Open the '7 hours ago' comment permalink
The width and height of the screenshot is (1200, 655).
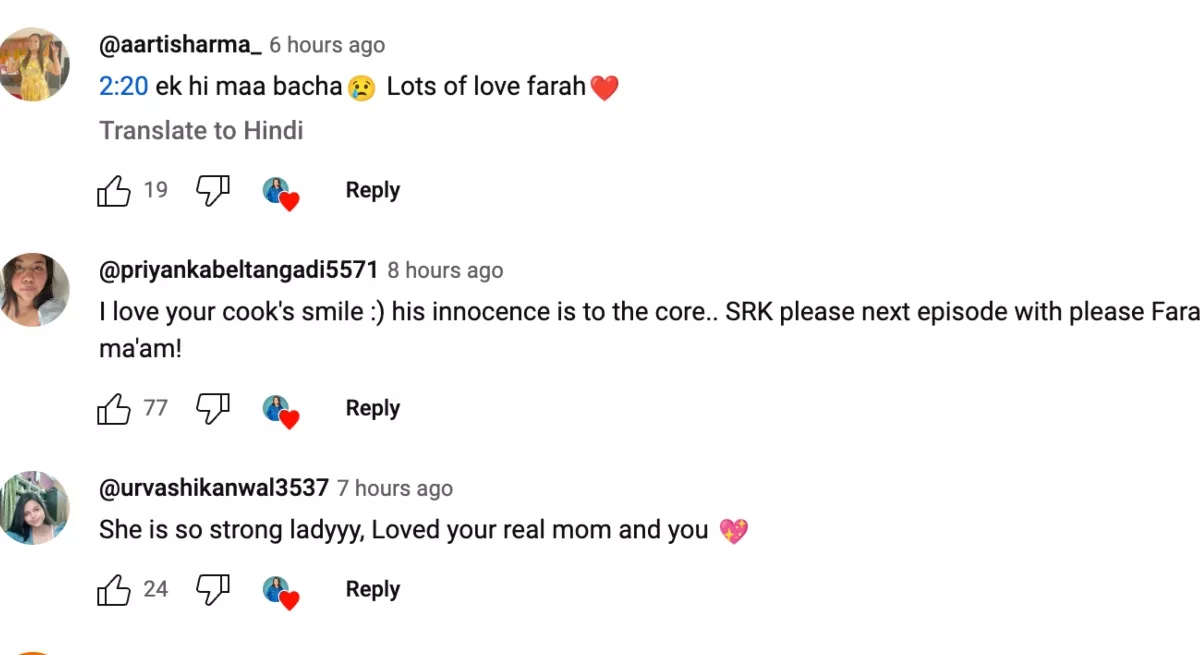pos(394,489)
